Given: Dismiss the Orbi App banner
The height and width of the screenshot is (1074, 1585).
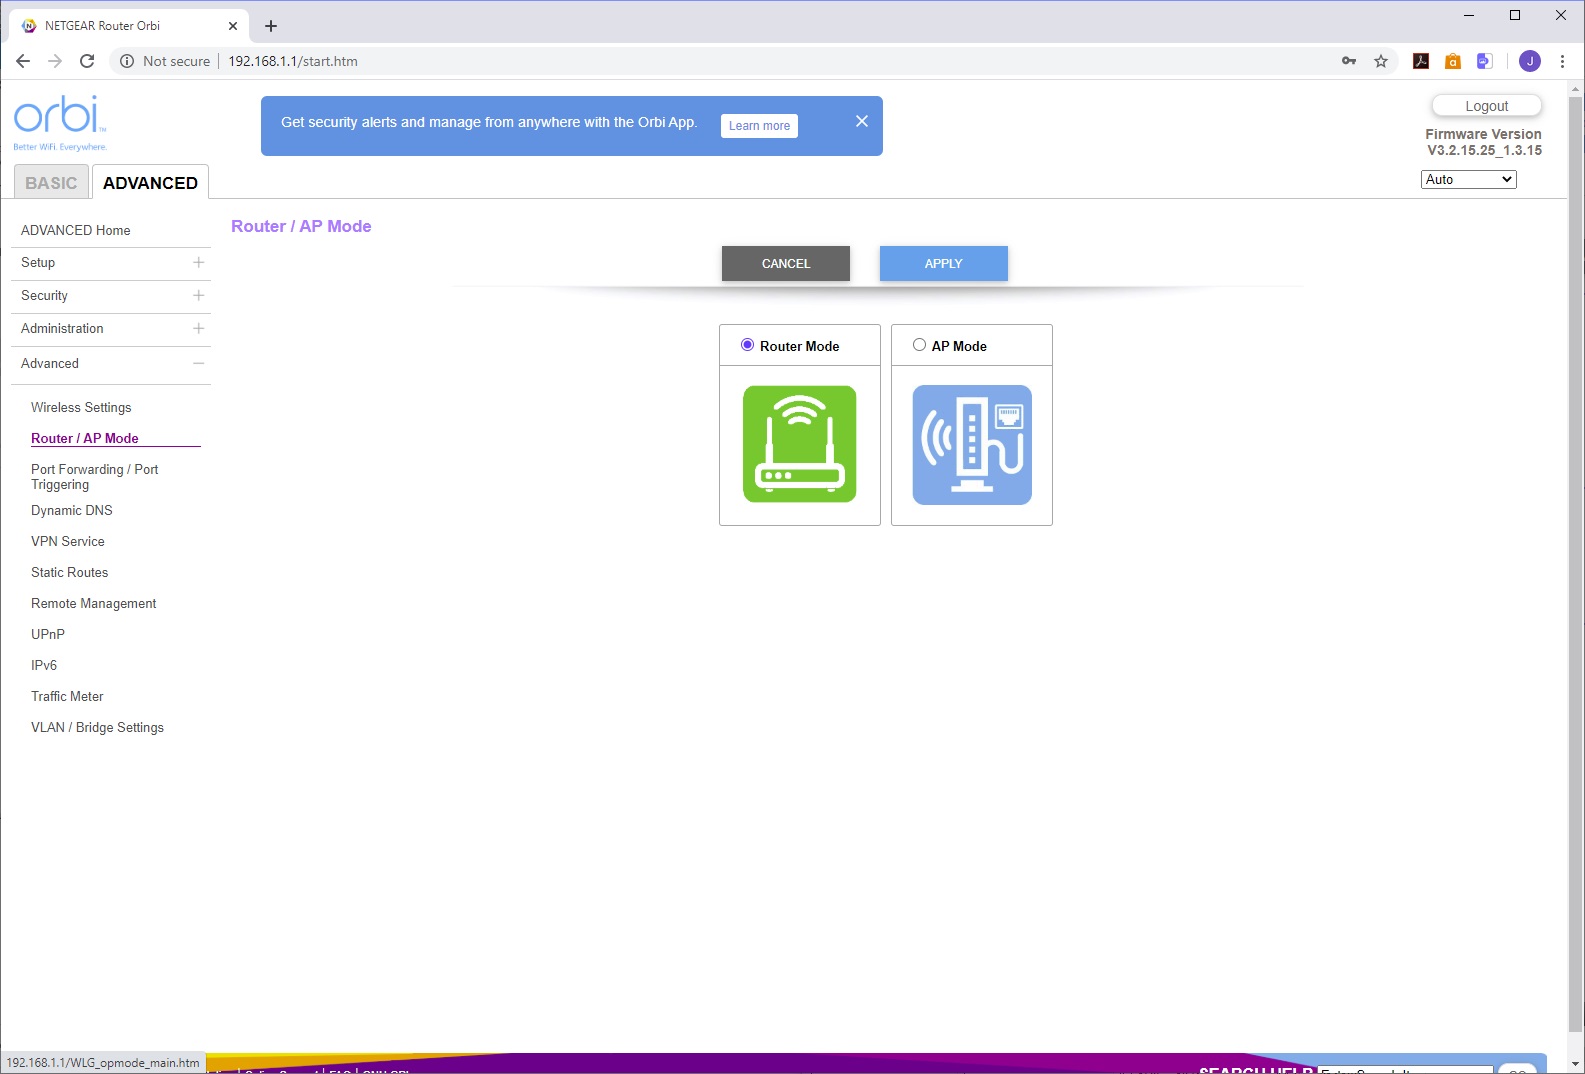Looking at the screenshot, I should click(x=862, y=121).
